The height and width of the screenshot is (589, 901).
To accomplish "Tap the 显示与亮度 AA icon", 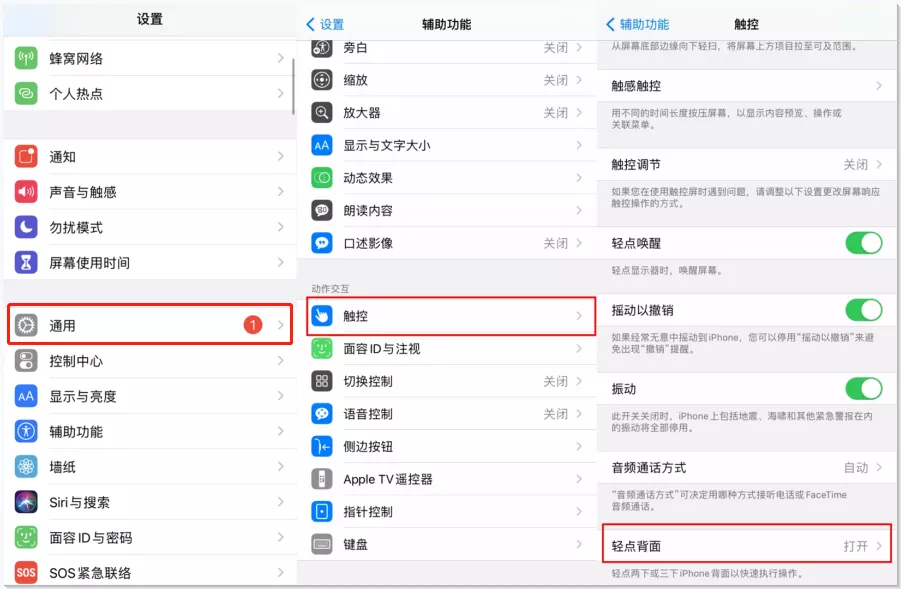I will click(26, 396).
